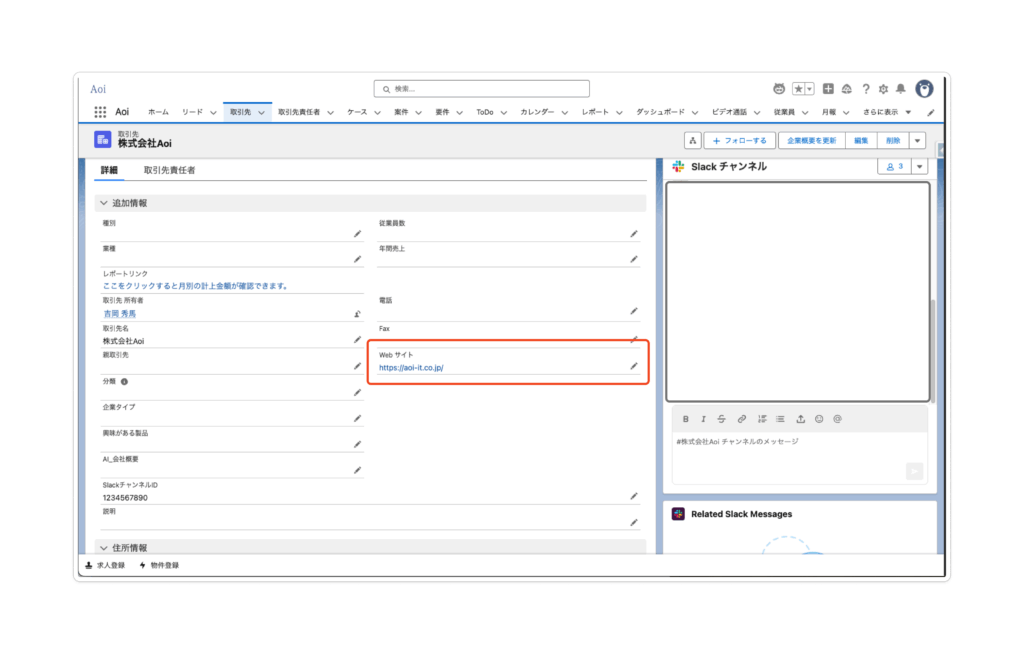
Task: Toggle bold formatting in Slack composer
Action: pos(685,419)
